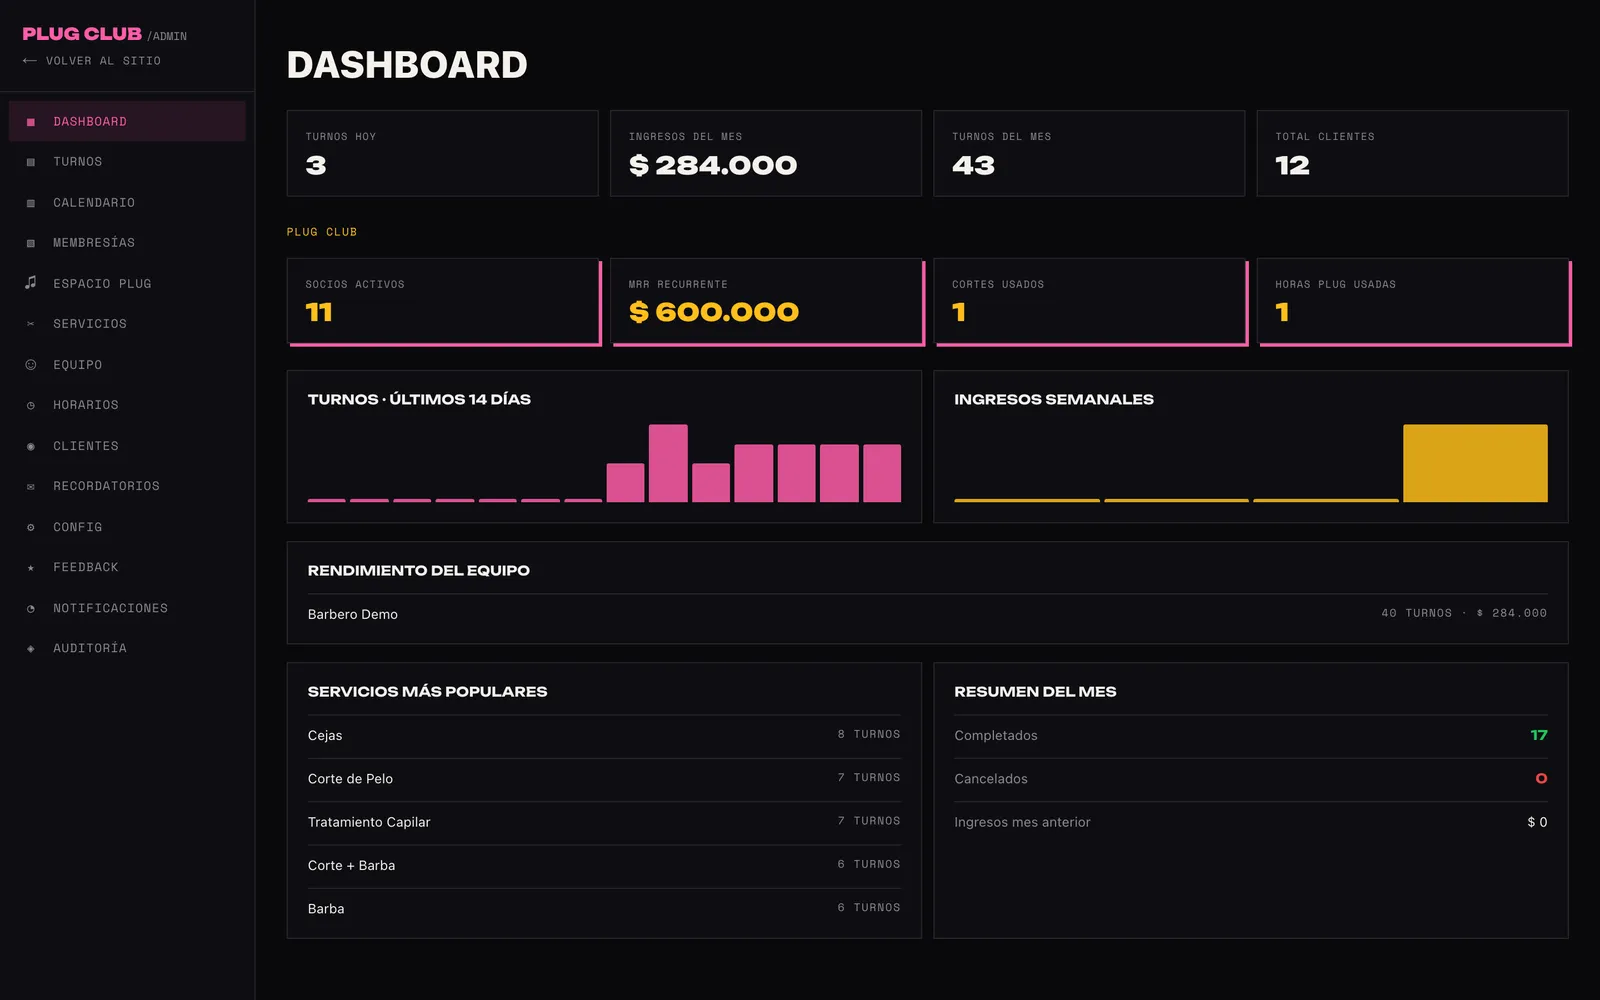
Task: Click the Ingresos mes anterior row
Action: click(x=1251, y=822)
